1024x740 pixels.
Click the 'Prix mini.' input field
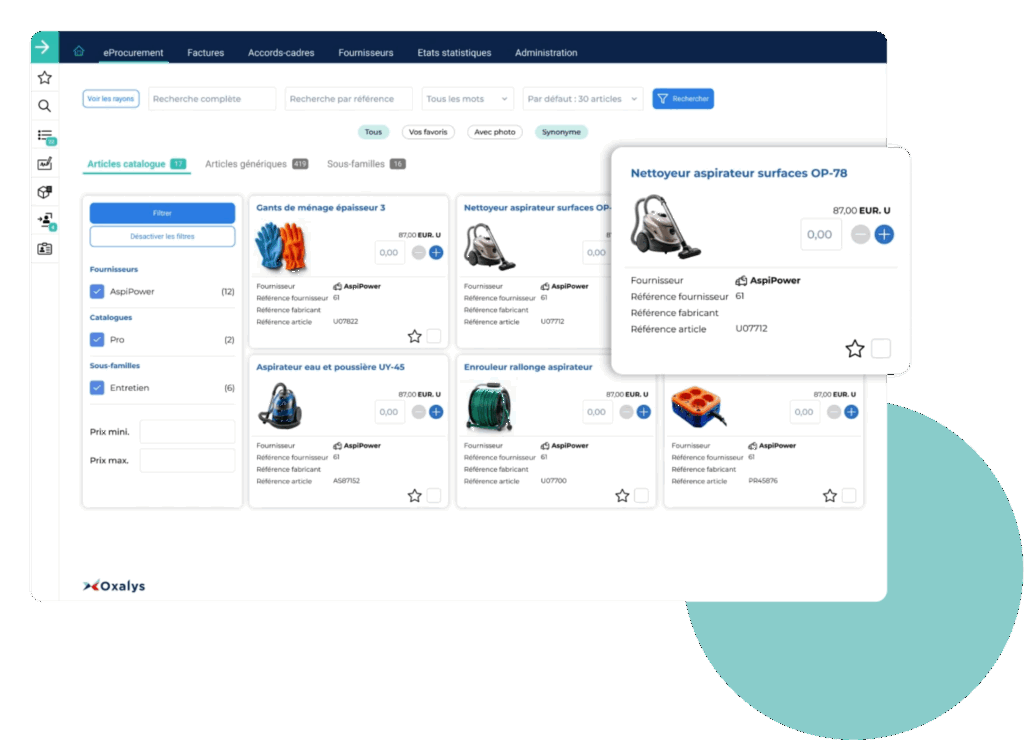click(187, 432)
